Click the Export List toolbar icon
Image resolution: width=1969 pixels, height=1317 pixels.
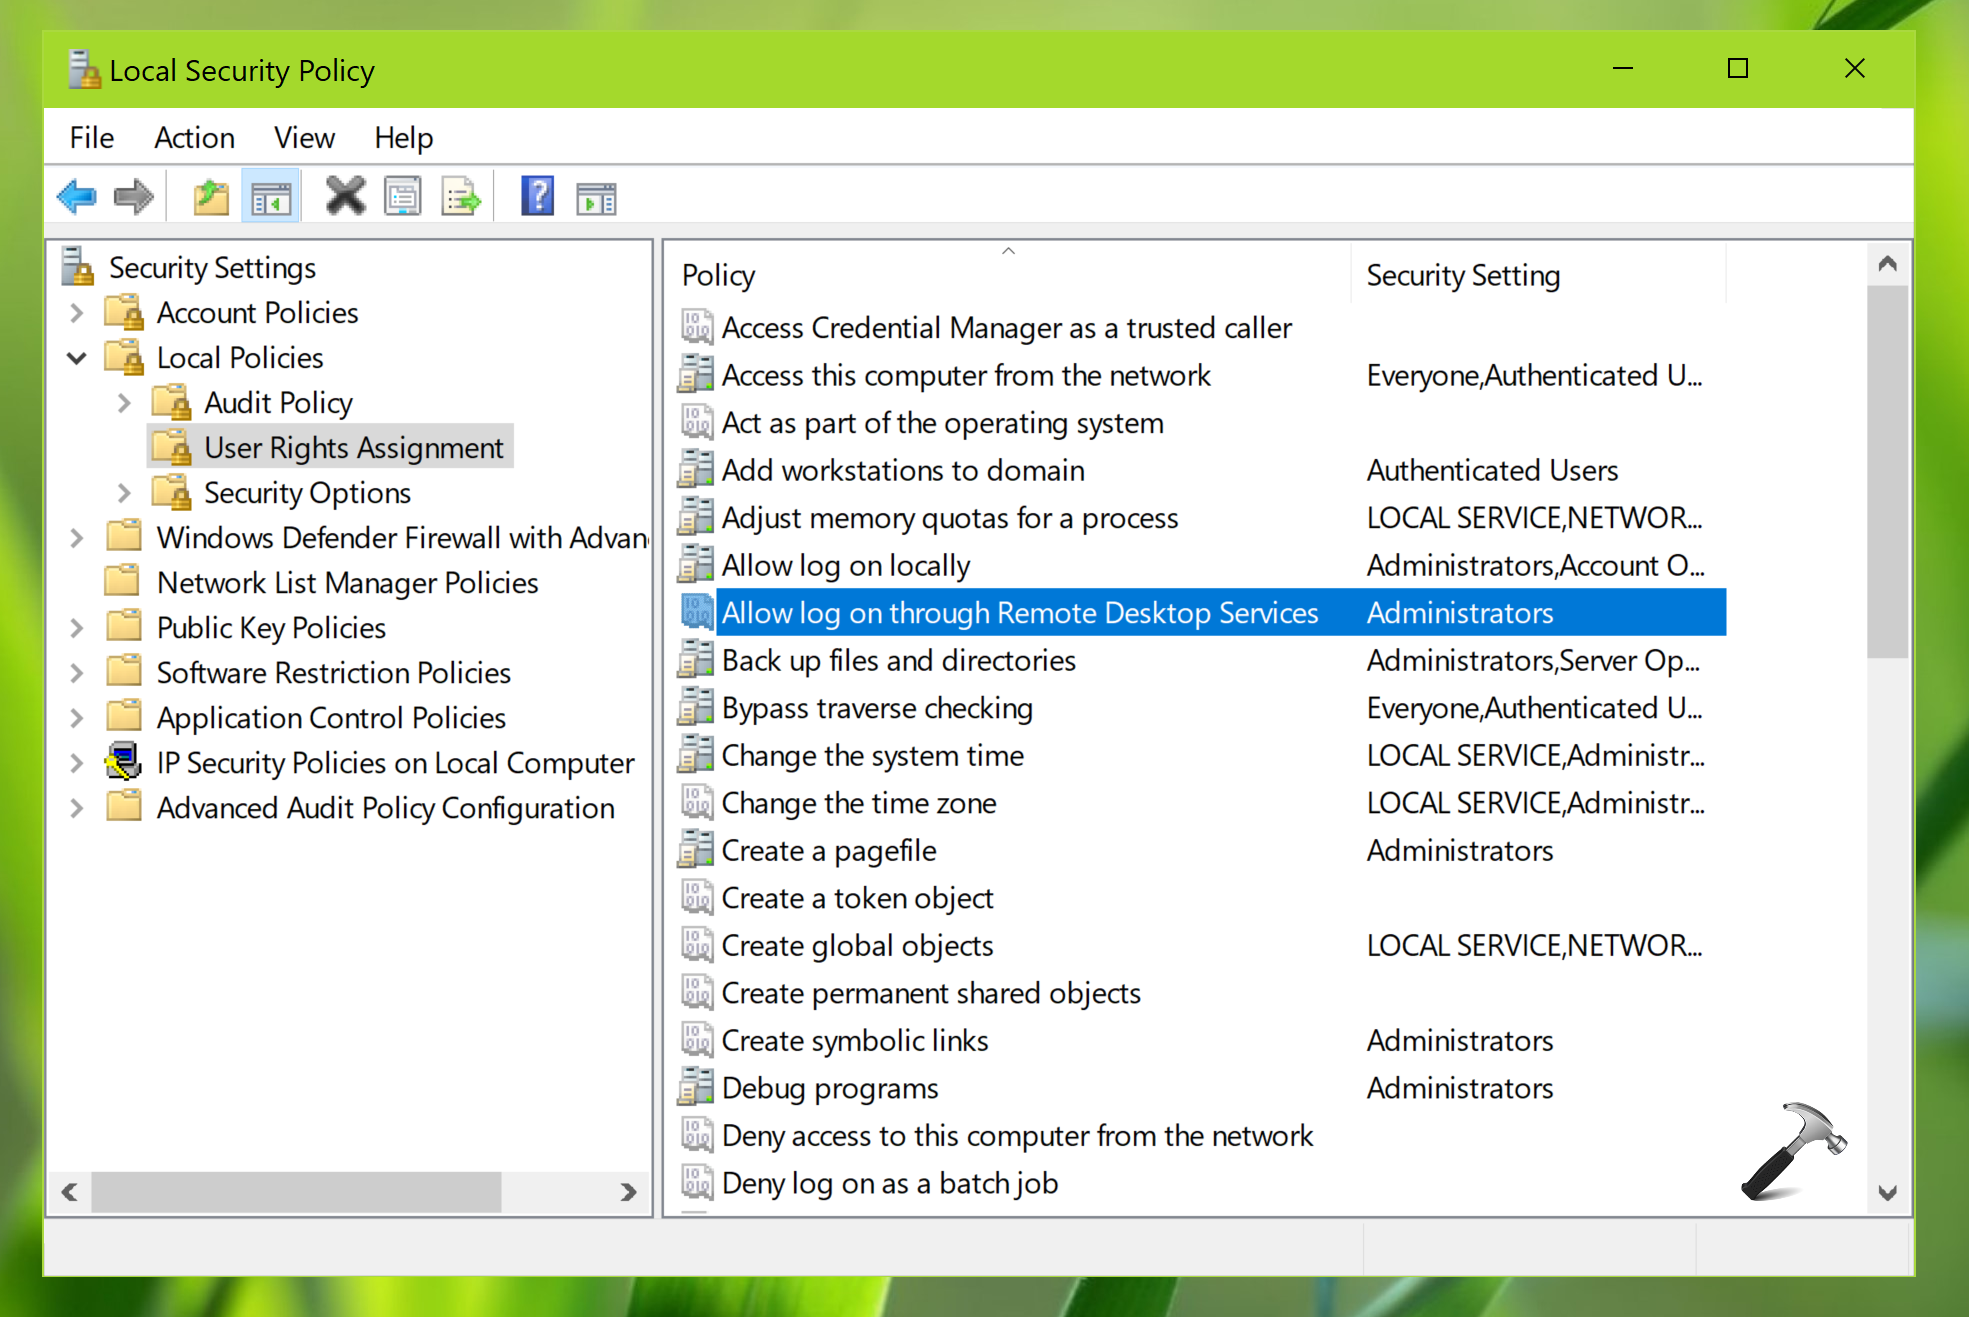click(461, 197)
